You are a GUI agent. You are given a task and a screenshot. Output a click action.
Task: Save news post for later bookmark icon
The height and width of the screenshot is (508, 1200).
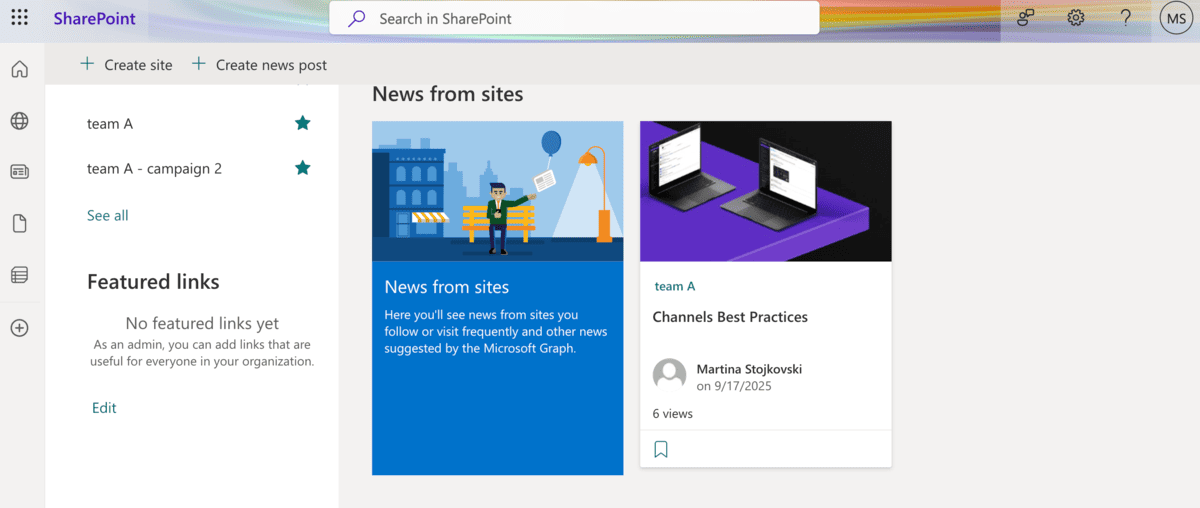[661, 450]
